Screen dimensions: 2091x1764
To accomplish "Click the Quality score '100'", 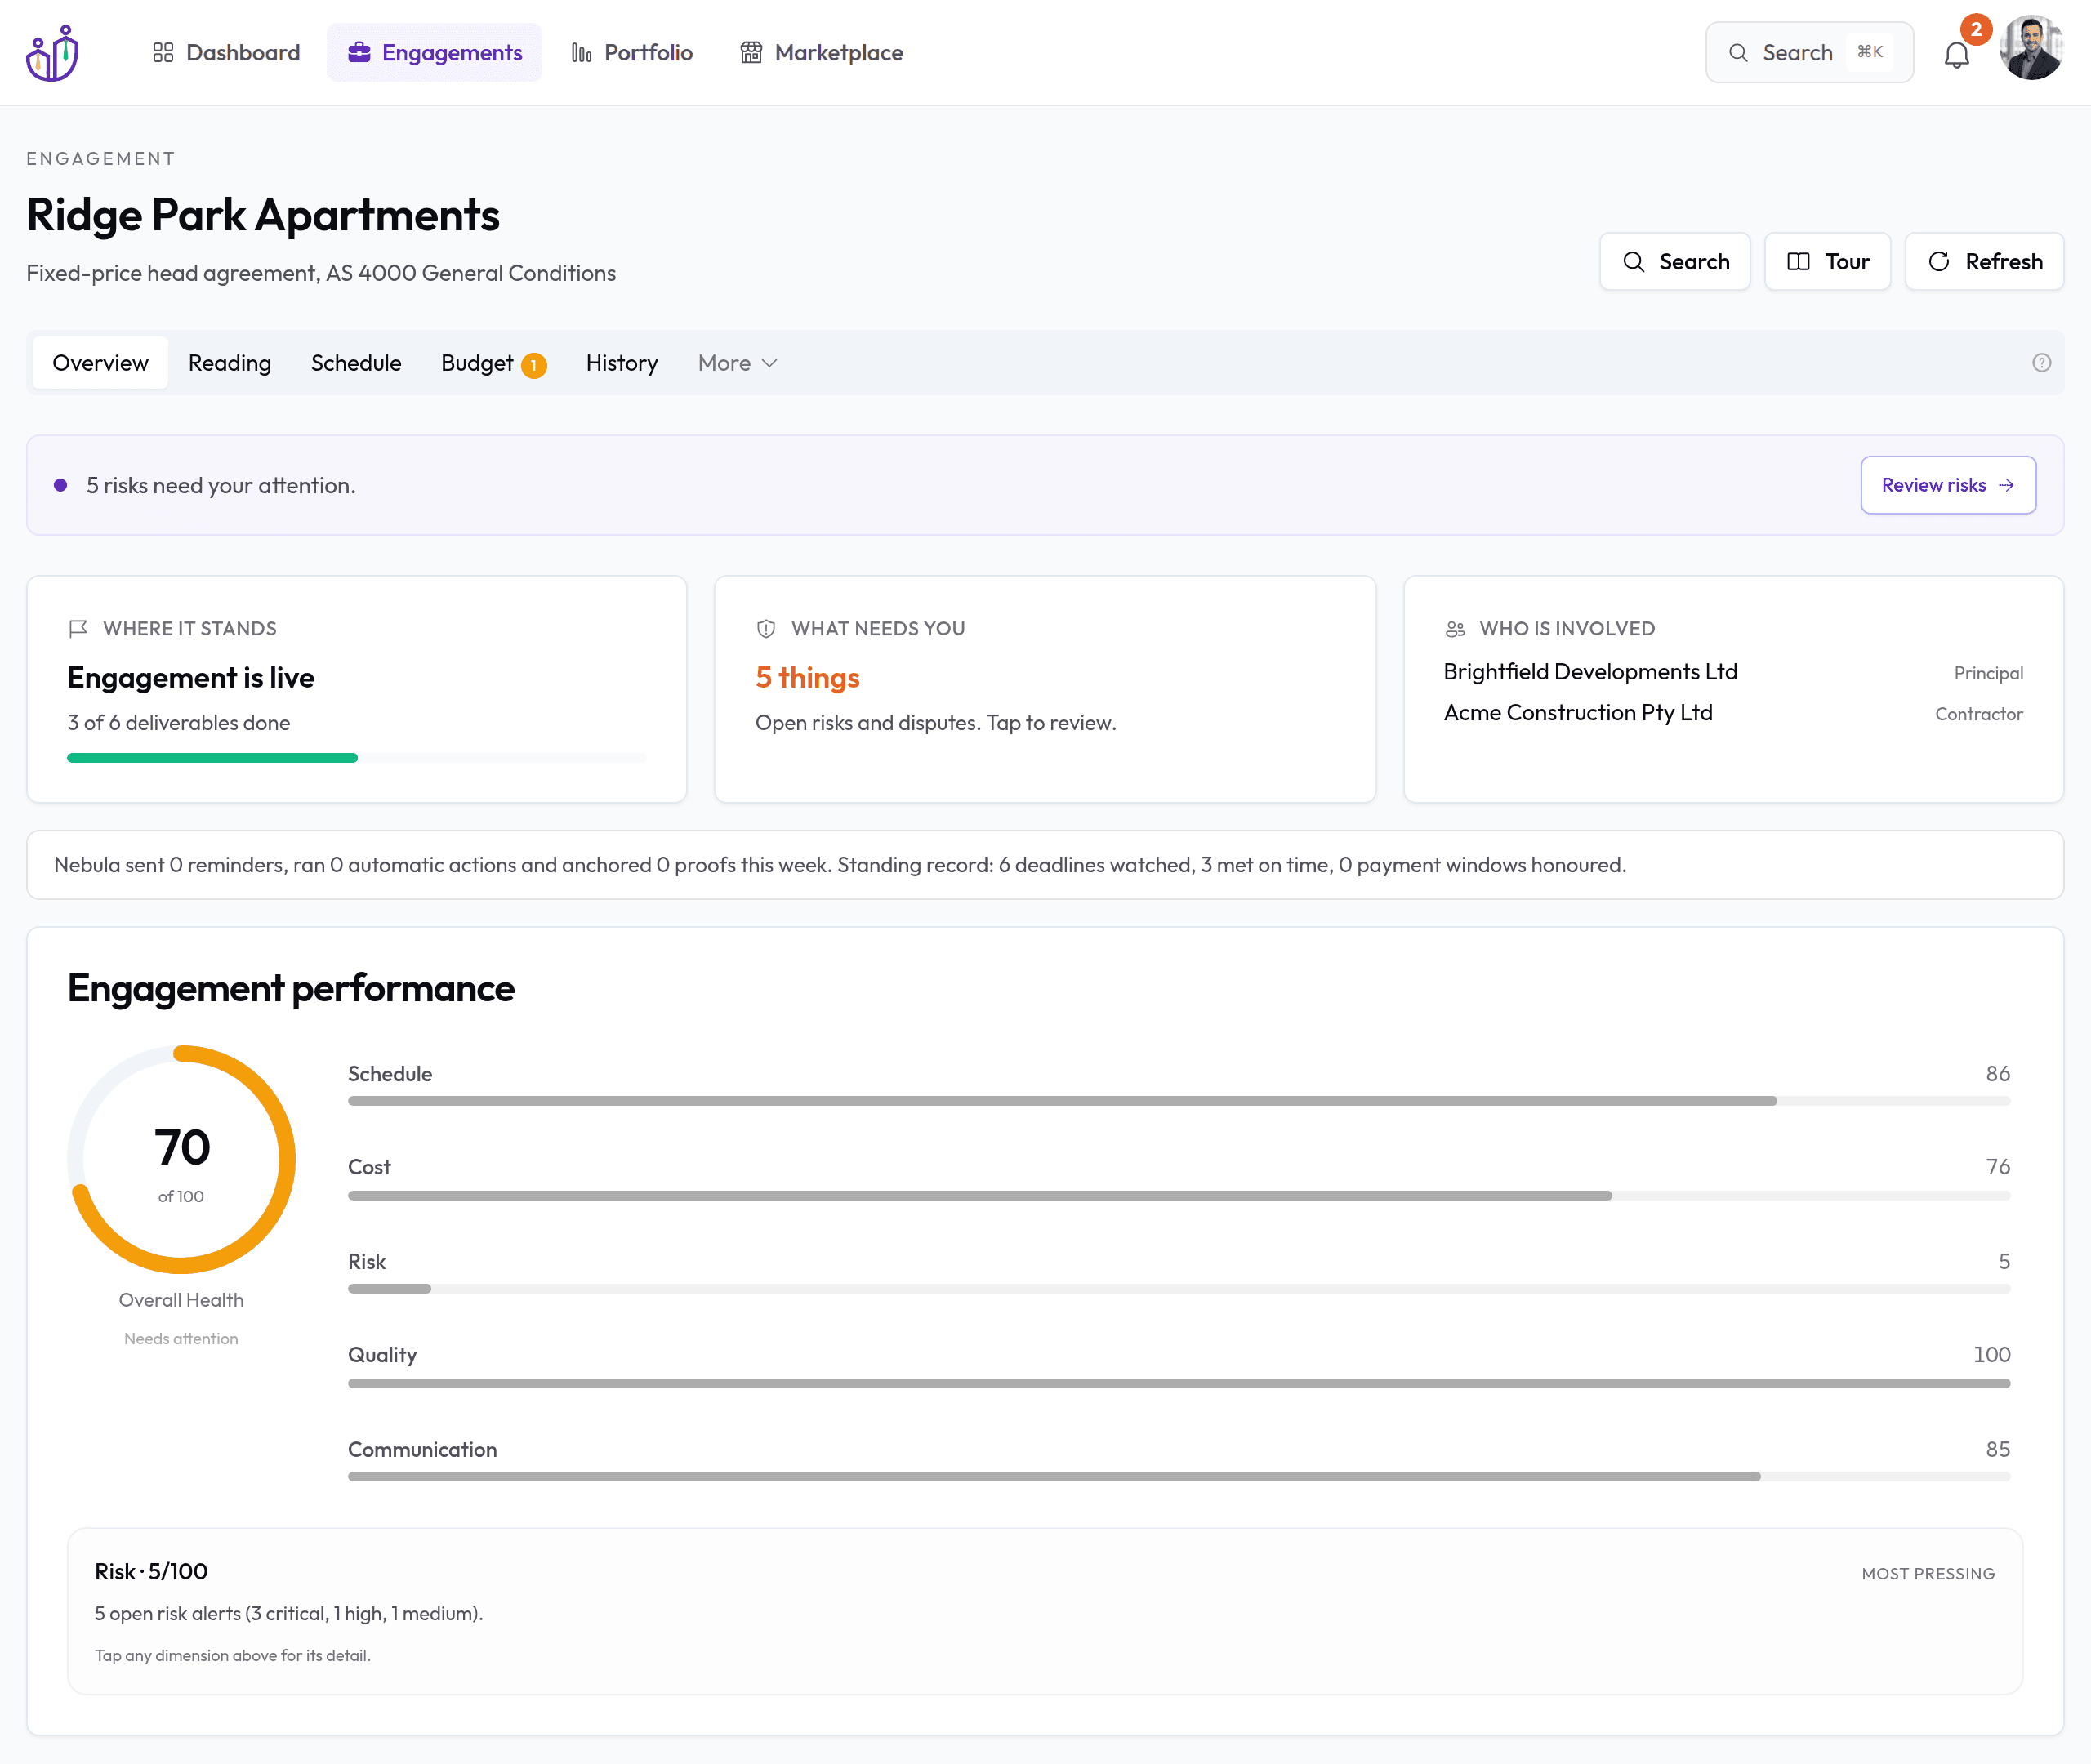I will tap(1991, 1355).
